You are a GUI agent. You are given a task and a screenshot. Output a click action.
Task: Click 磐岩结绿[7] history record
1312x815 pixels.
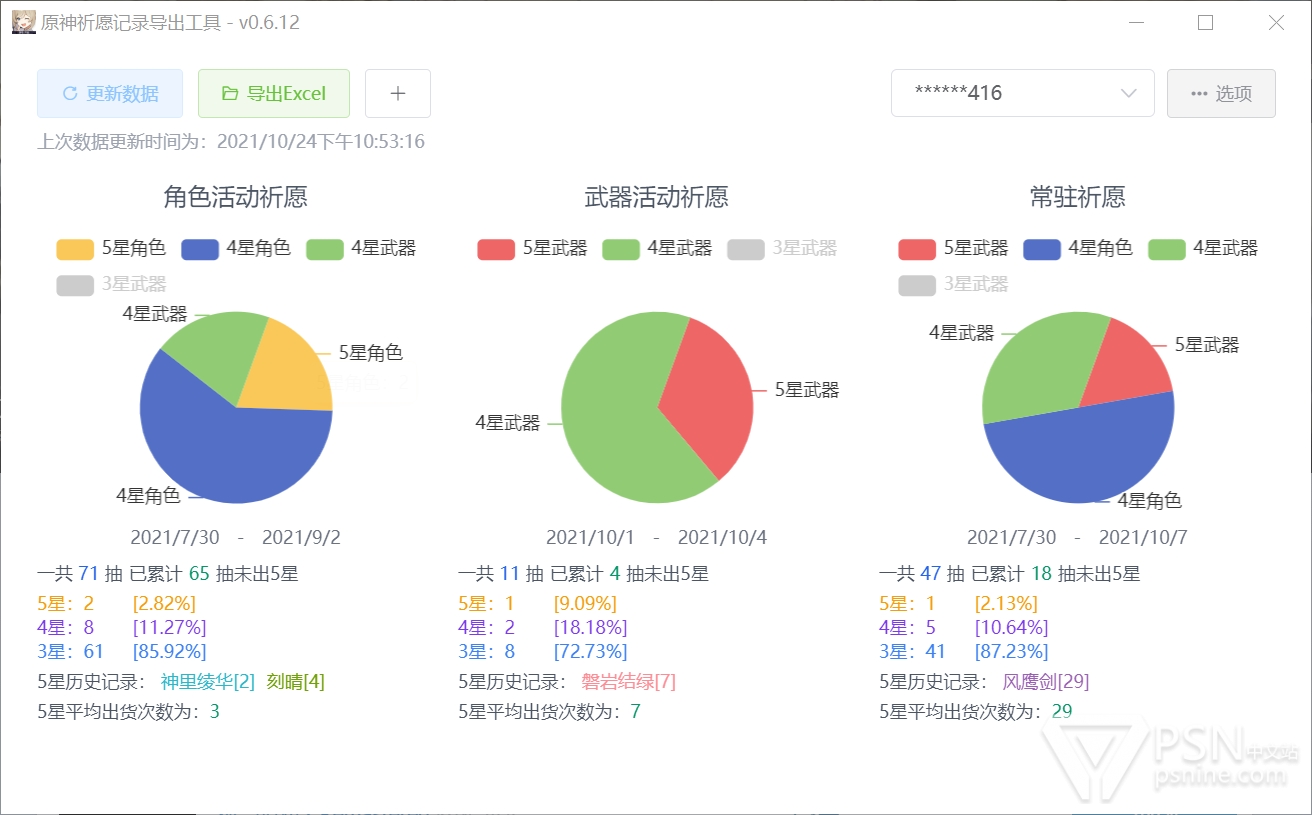629,682
